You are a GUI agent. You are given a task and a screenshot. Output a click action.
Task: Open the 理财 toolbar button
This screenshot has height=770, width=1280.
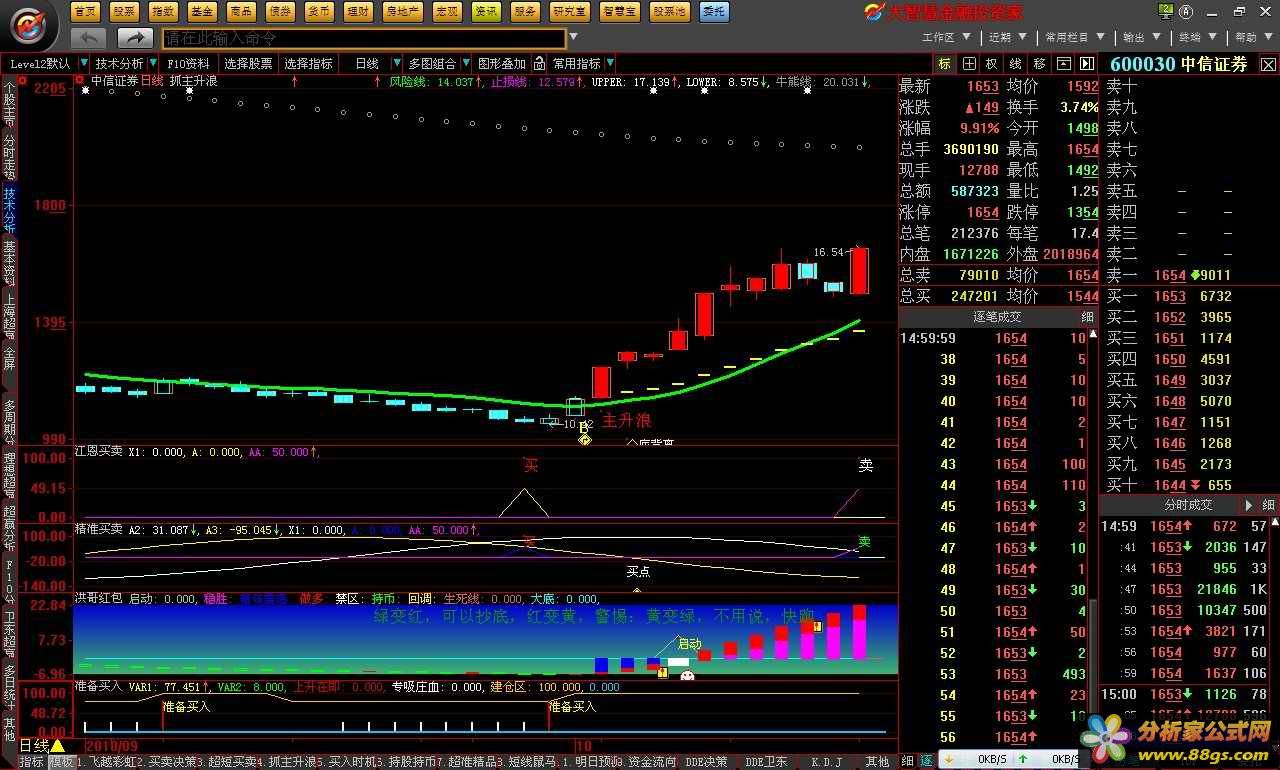(x=357, y=11)
